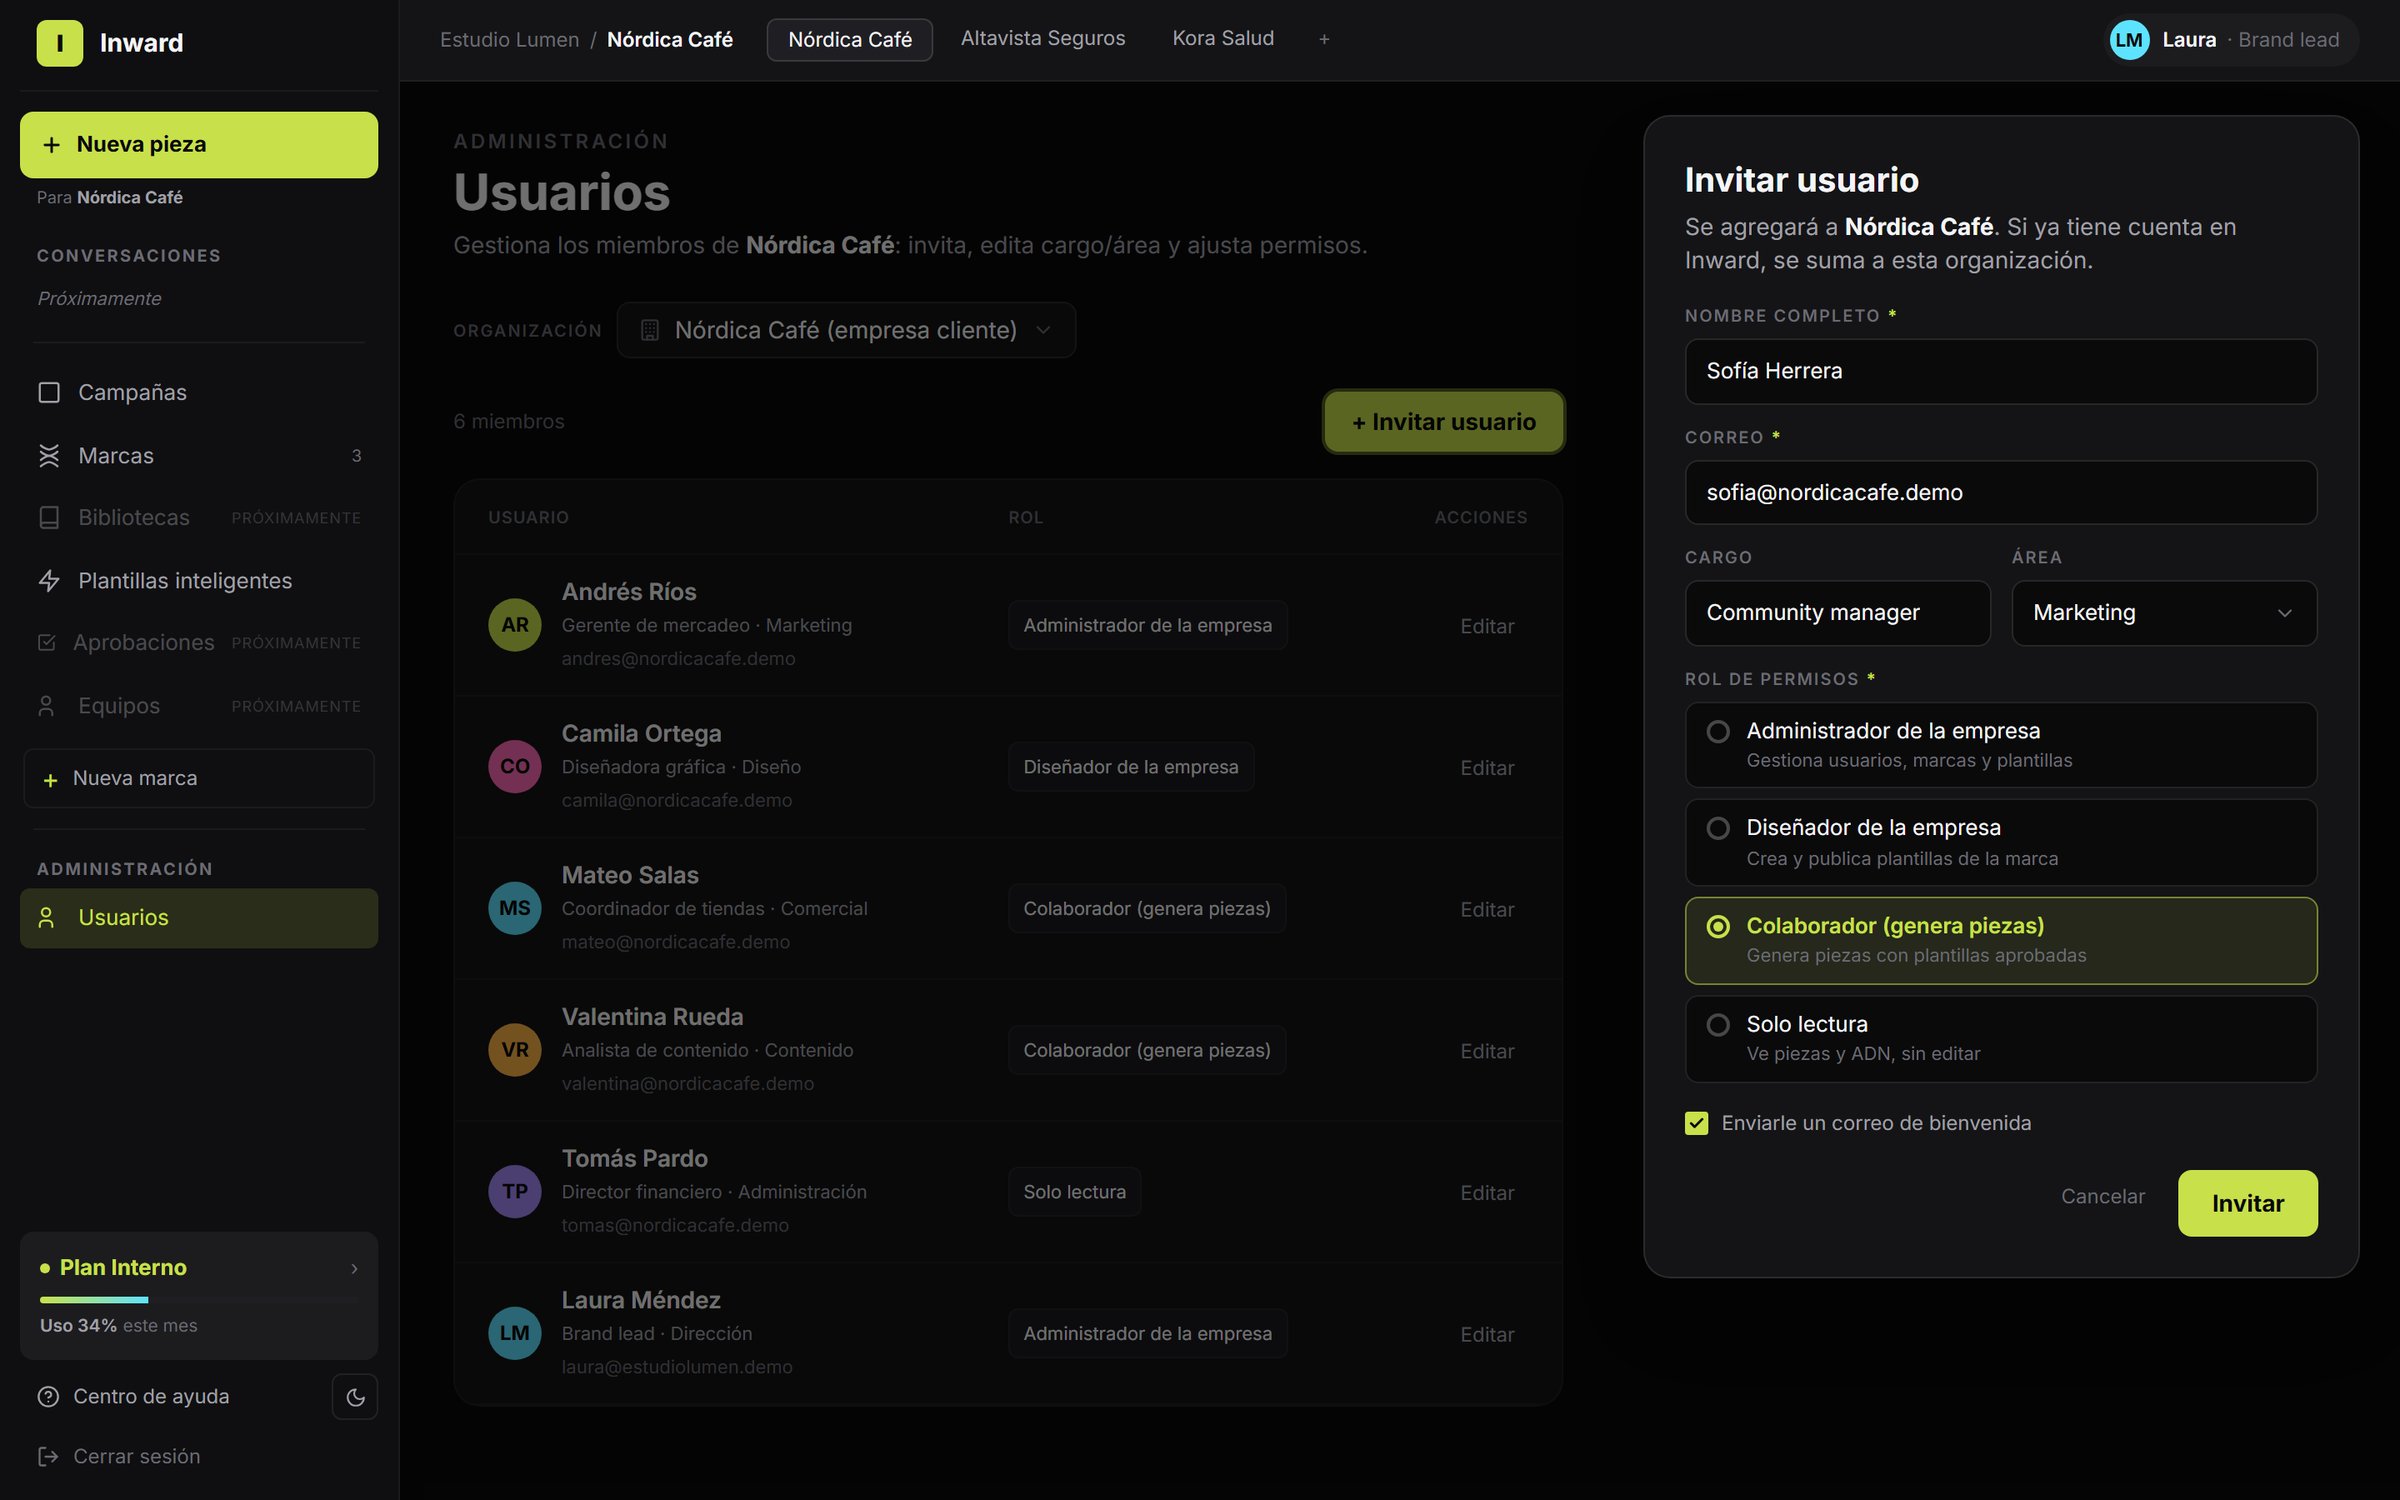
Task: Select Colaborador (genera piezas) radio option
Action: tap(1717, 926)
